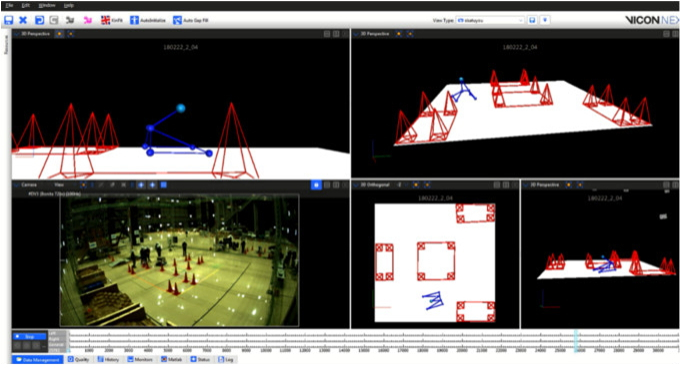This screenshot has height=370, width=680.
Task: Open the Edit menu
Action: pyautogui.click(x=26, y=5)
